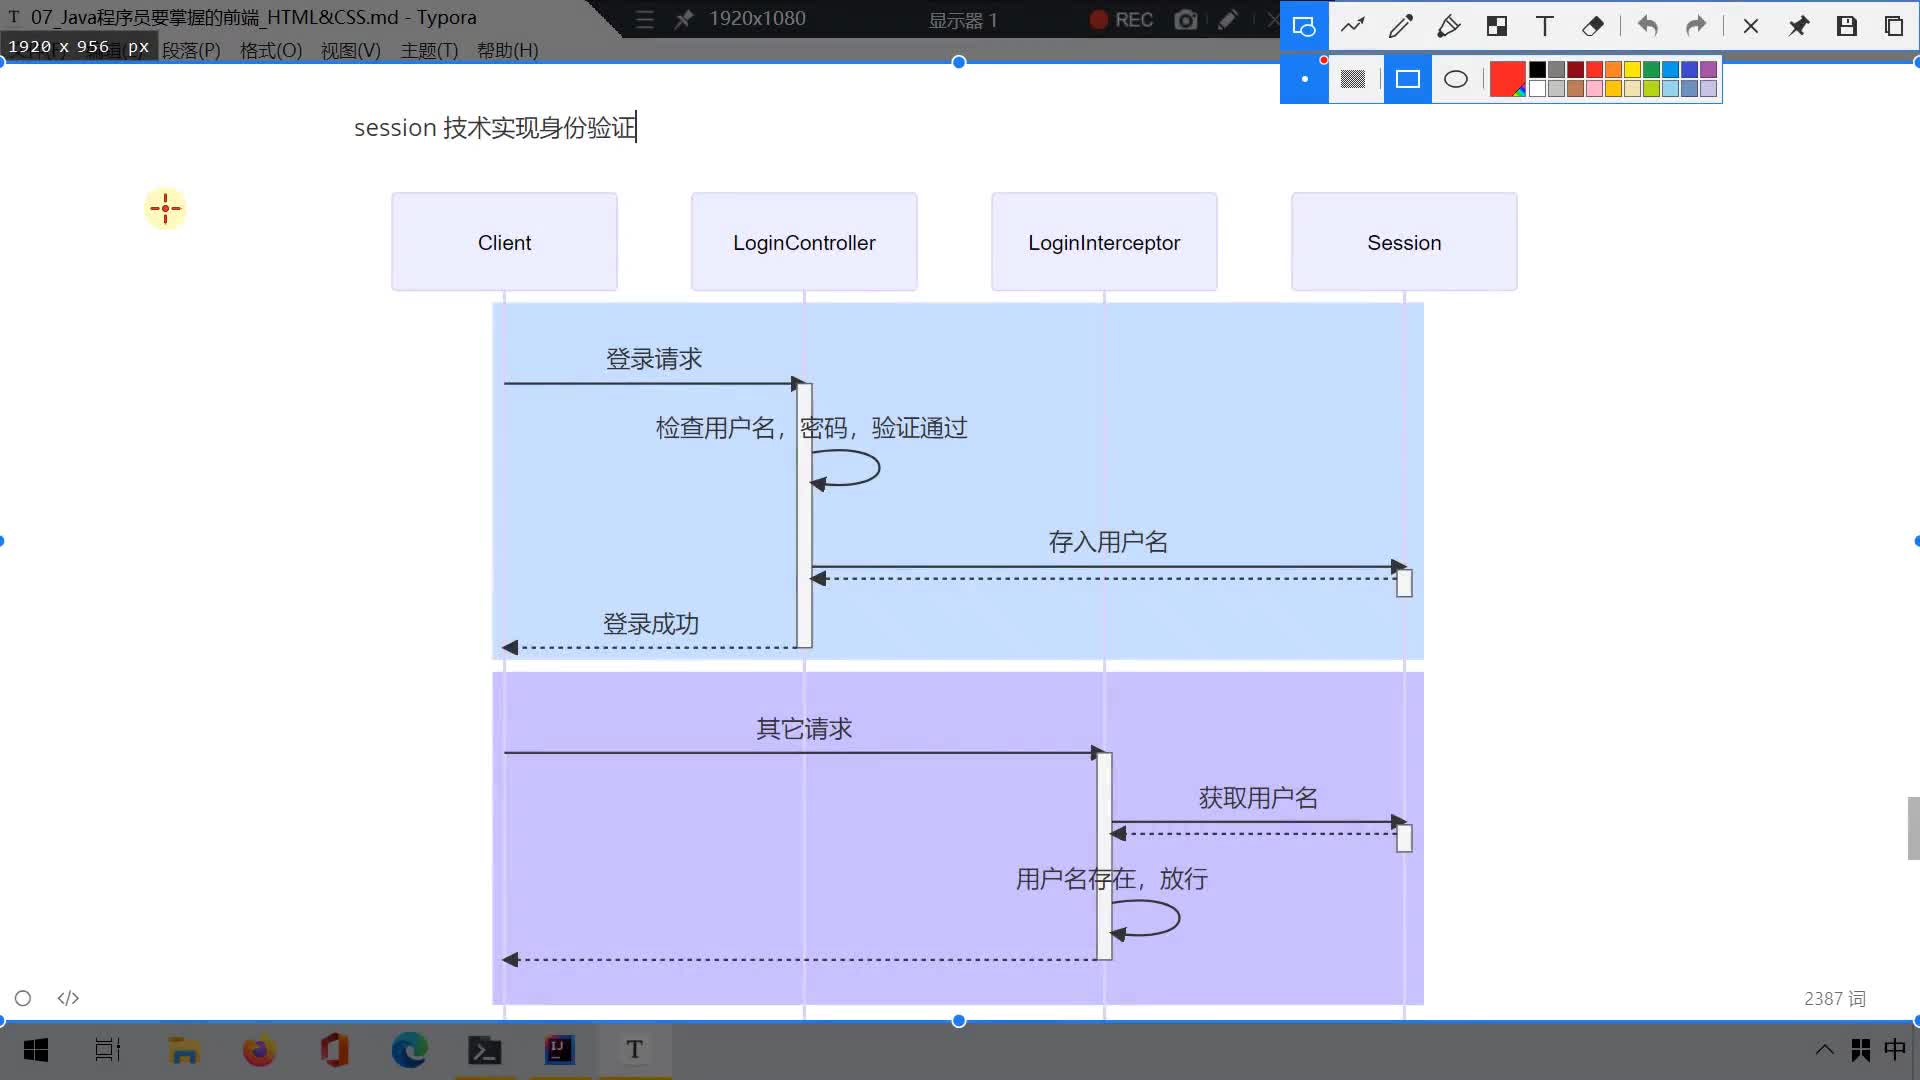Open the recorder hamburger menu
Viewport: 1920px width, 1080px height.
[x=645, y=19]
